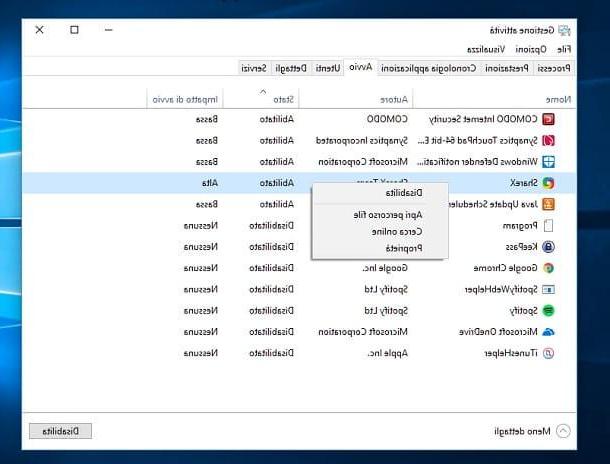Click the Meno dettagli label
Image resolution: width=610 pixels, height=464 pixels.
[x=522, y=431]
